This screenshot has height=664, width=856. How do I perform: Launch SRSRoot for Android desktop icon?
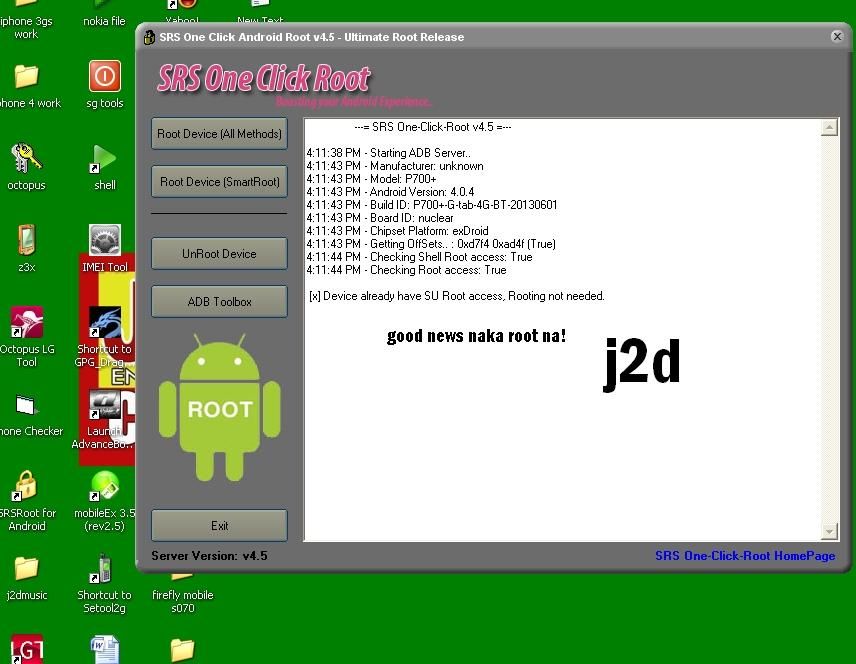[26, 488]
